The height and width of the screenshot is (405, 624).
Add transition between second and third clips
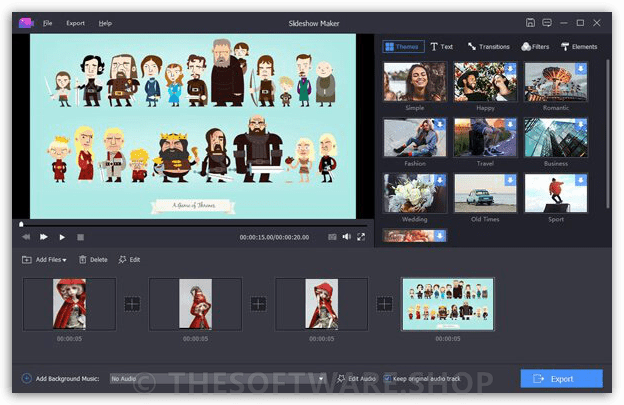click(x=258, y=304)
